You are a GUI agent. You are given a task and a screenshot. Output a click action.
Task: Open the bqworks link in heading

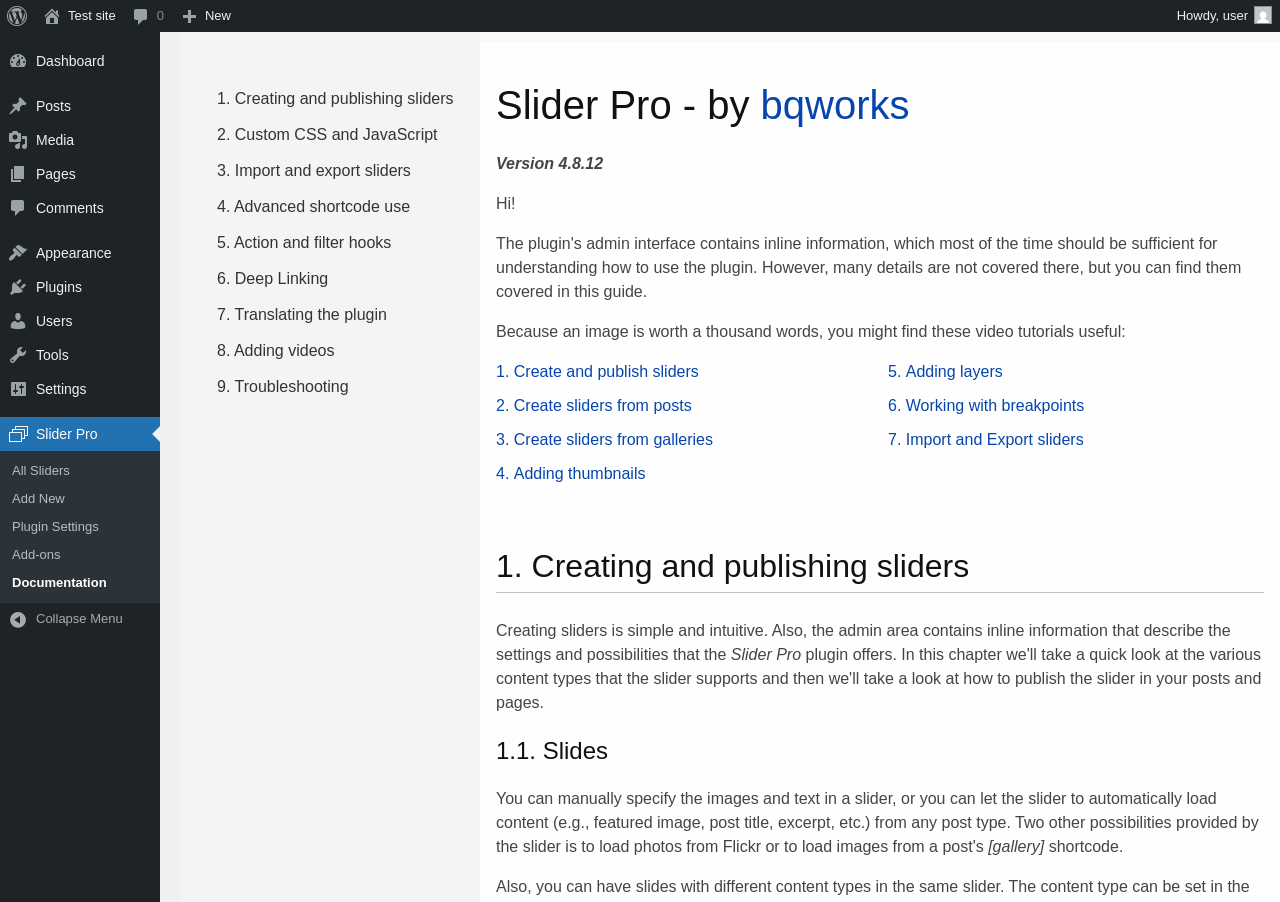point(834,105)
